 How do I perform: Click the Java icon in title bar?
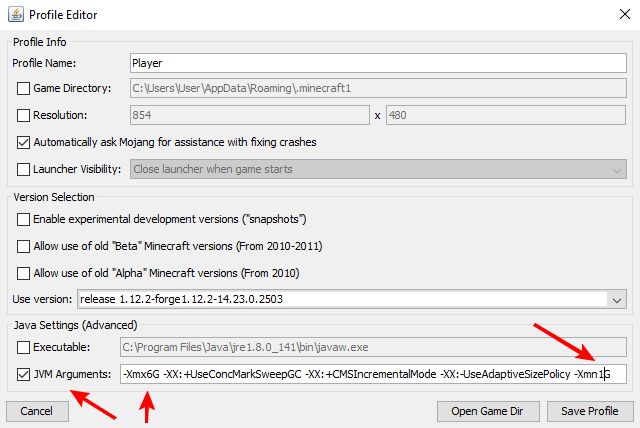(13, 15)
